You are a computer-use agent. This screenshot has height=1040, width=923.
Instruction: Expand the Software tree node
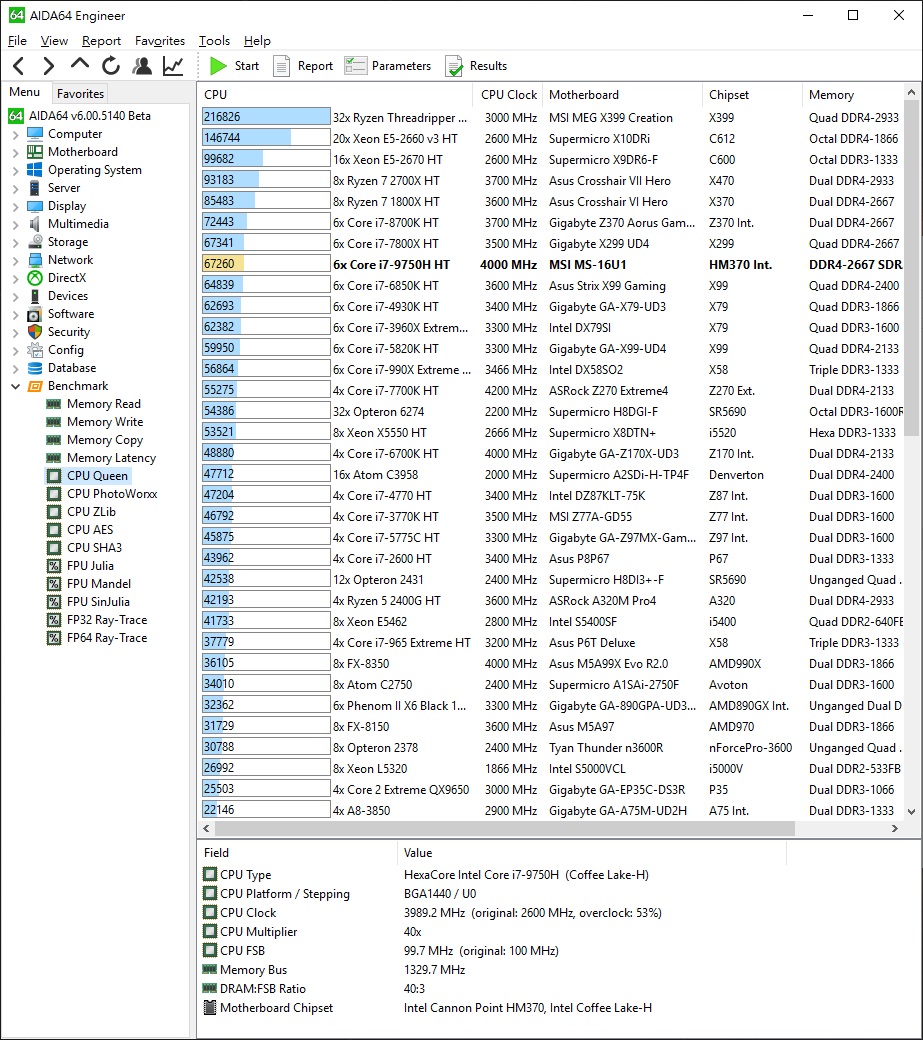15,314
